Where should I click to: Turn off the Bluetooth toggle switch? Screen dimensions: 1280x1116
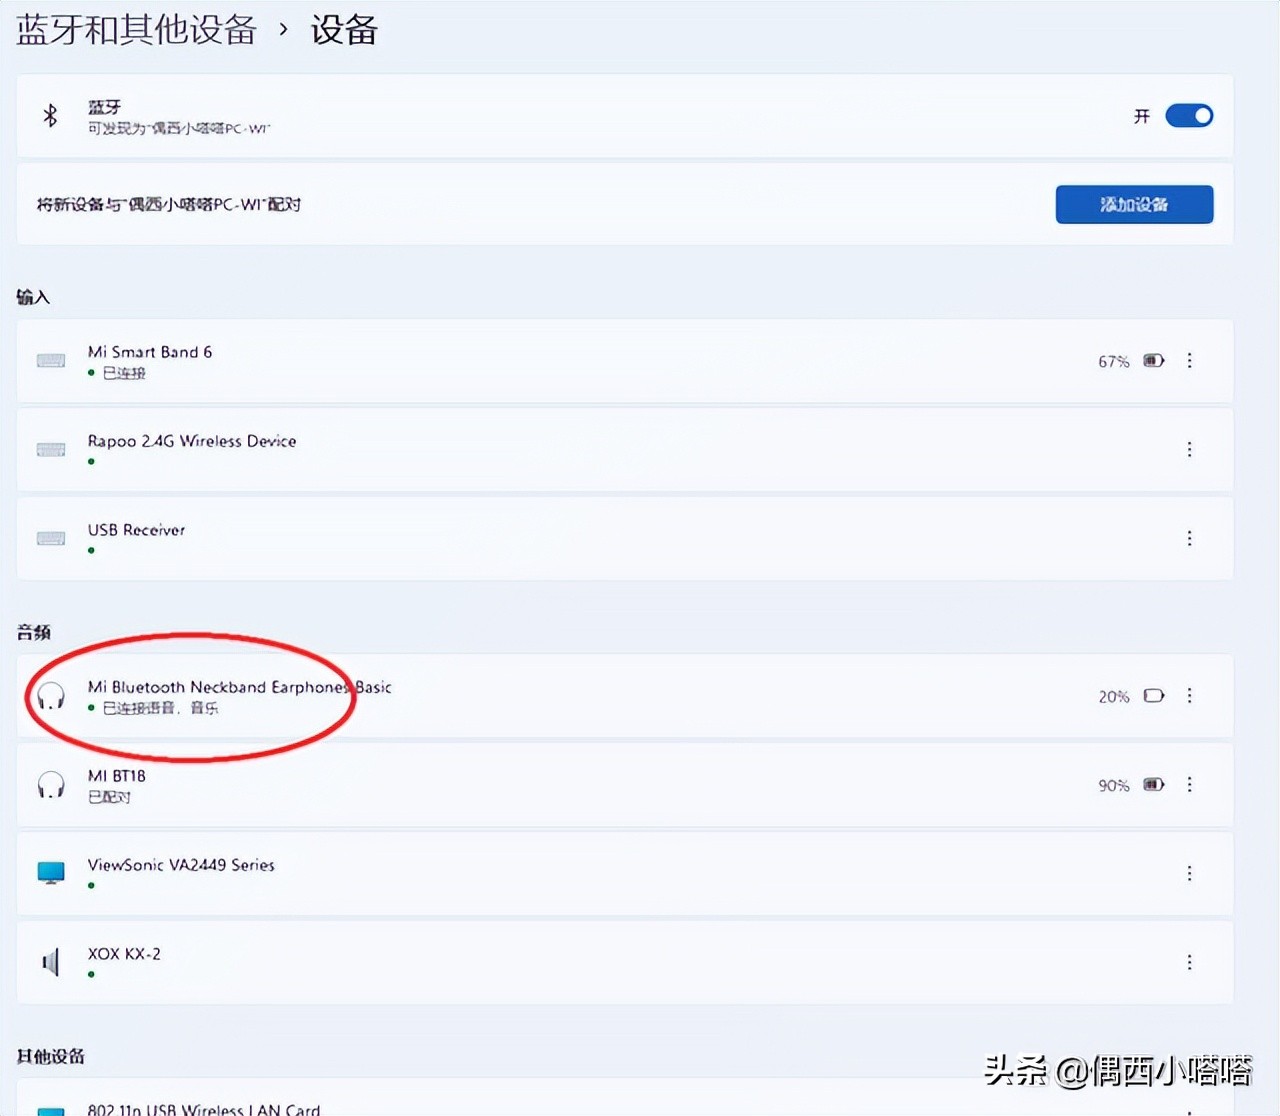1189,116
